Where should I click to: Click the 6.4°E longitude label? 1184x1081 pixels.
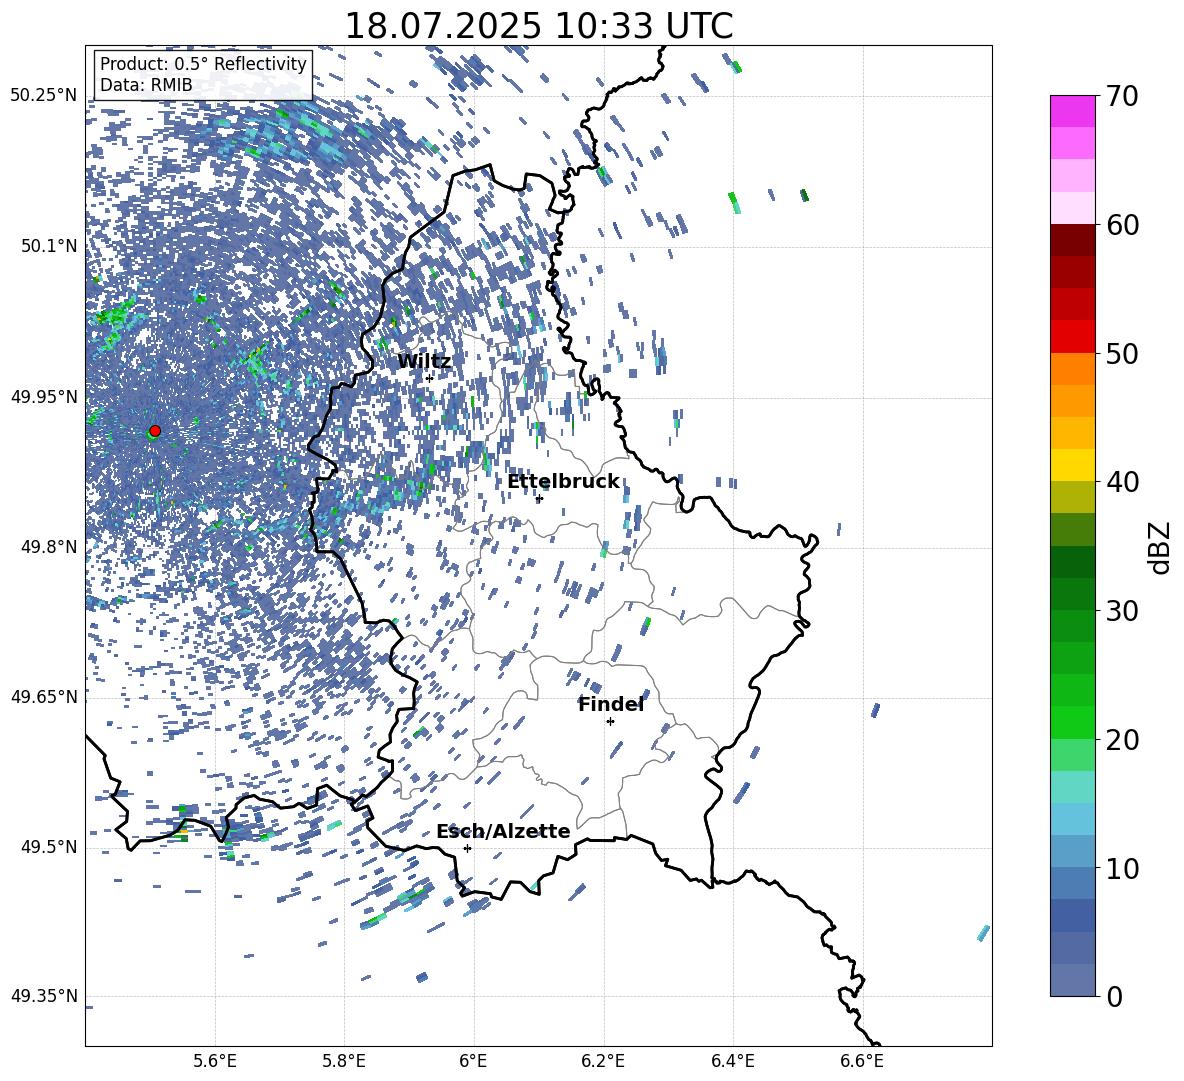pyautogui.click(x=732, y=1061)
